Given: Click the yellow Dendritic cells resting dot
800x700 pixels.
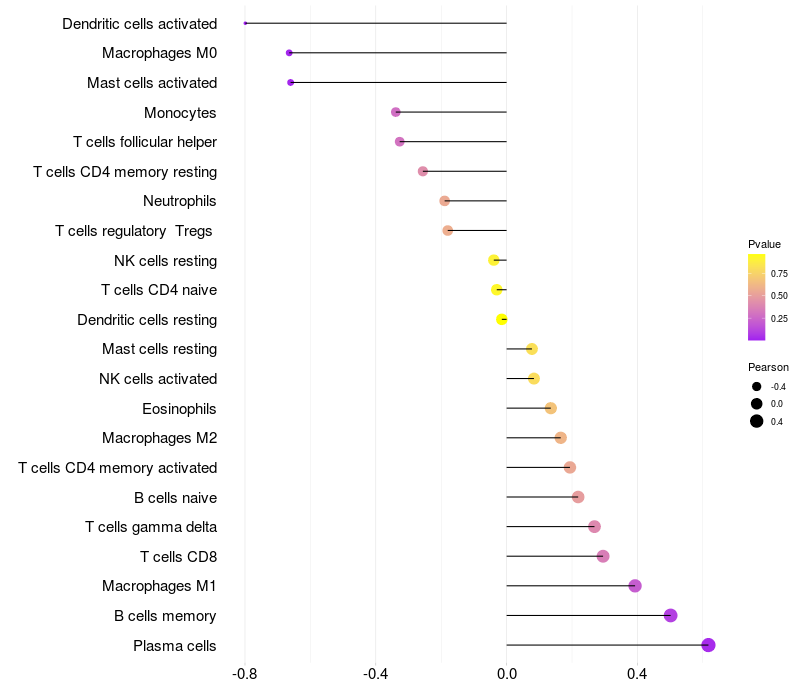Looking at the screenshot, I should 502,319.
